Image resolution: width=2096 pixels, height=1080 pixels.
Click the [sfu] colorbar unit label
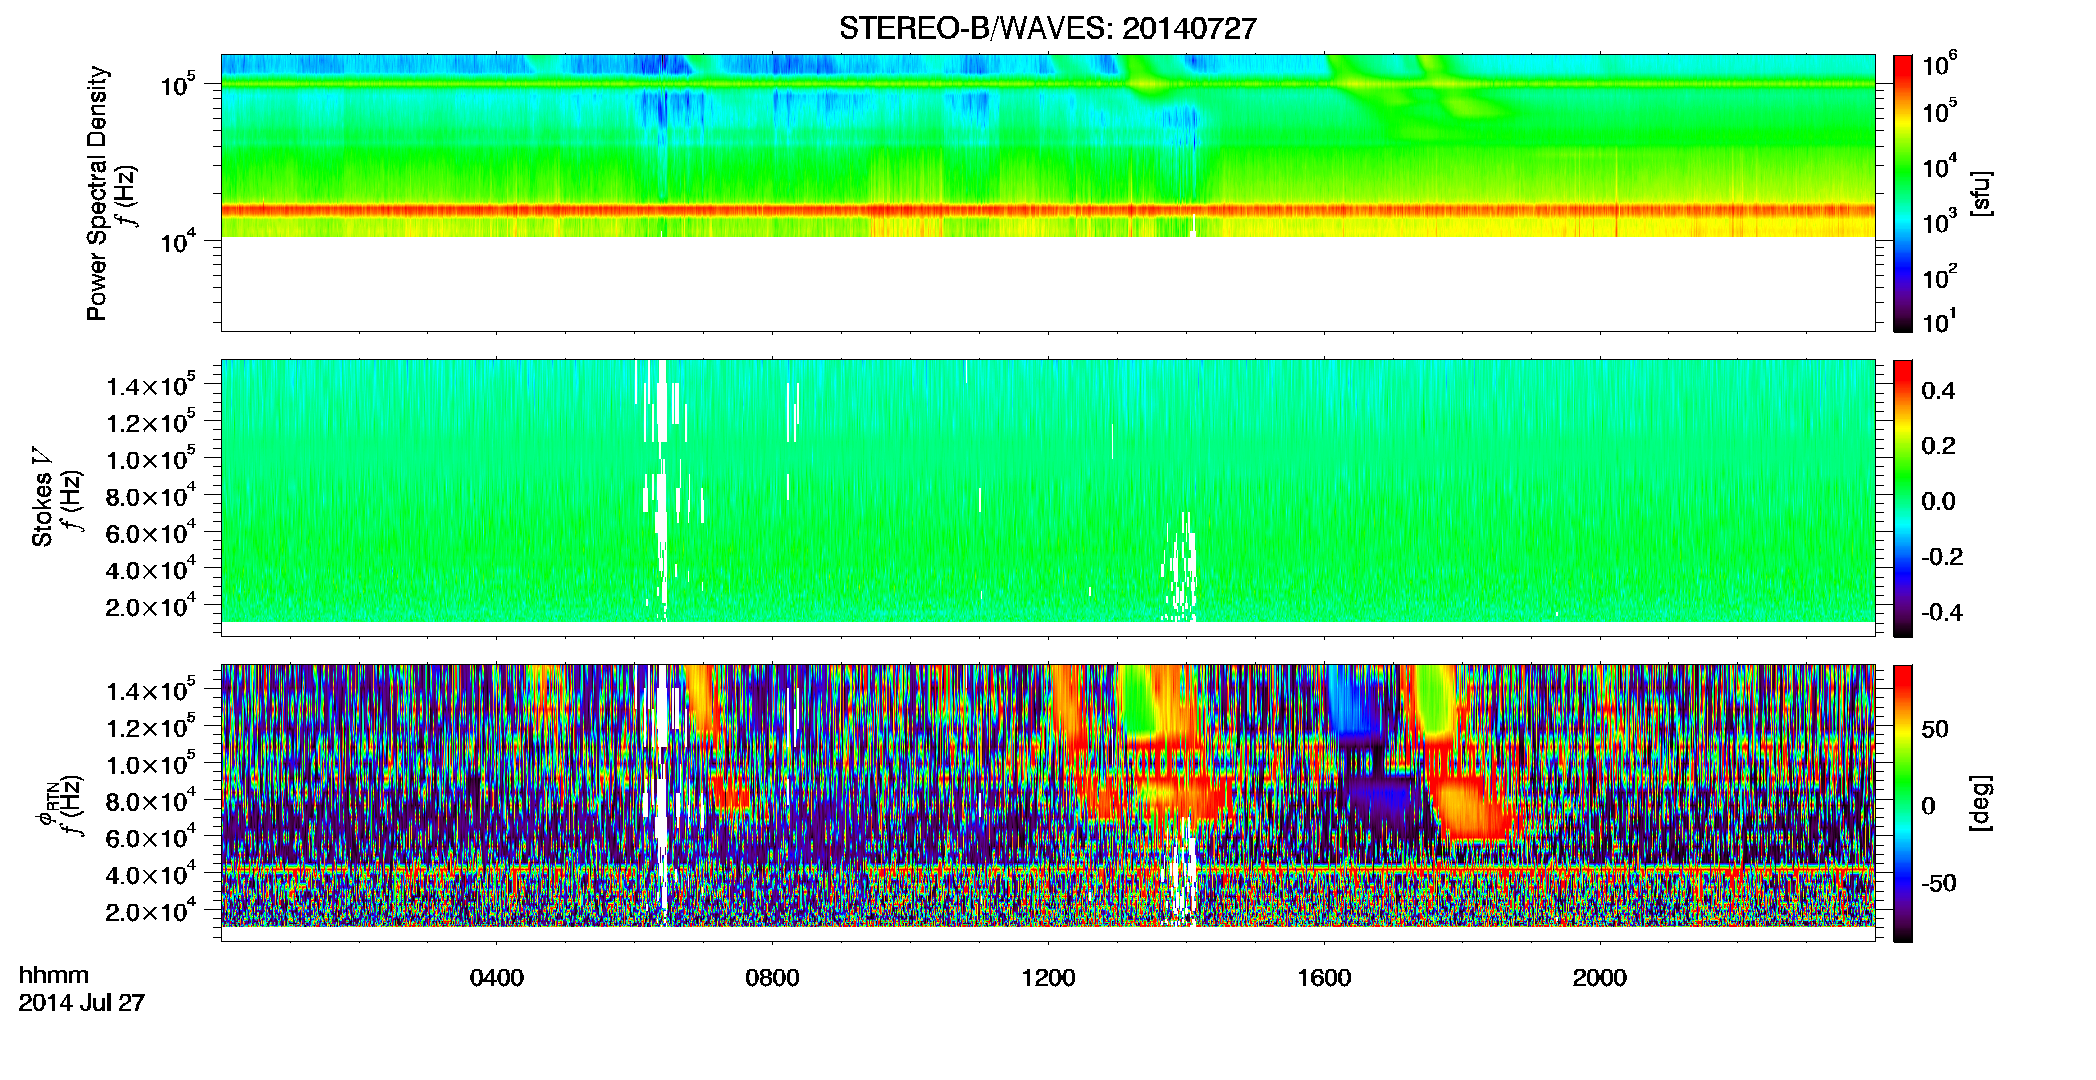pyautogui.click(x=1981, y=193)
